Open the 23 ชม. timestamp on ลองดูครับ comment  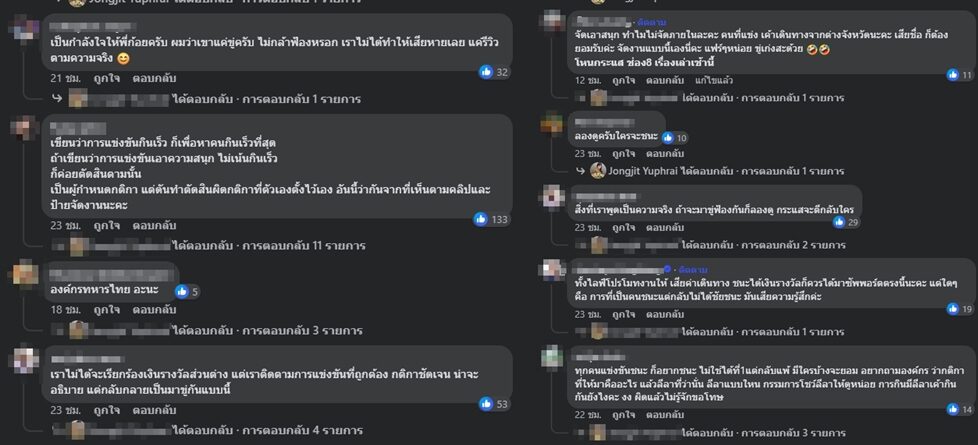[586, 154]
